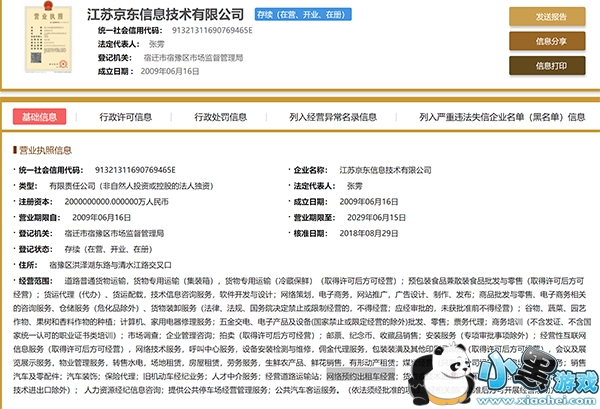The width and height of the screenshot is (600, 409).
Task: Click the 经营范围 label
Action: click(36, 281)
